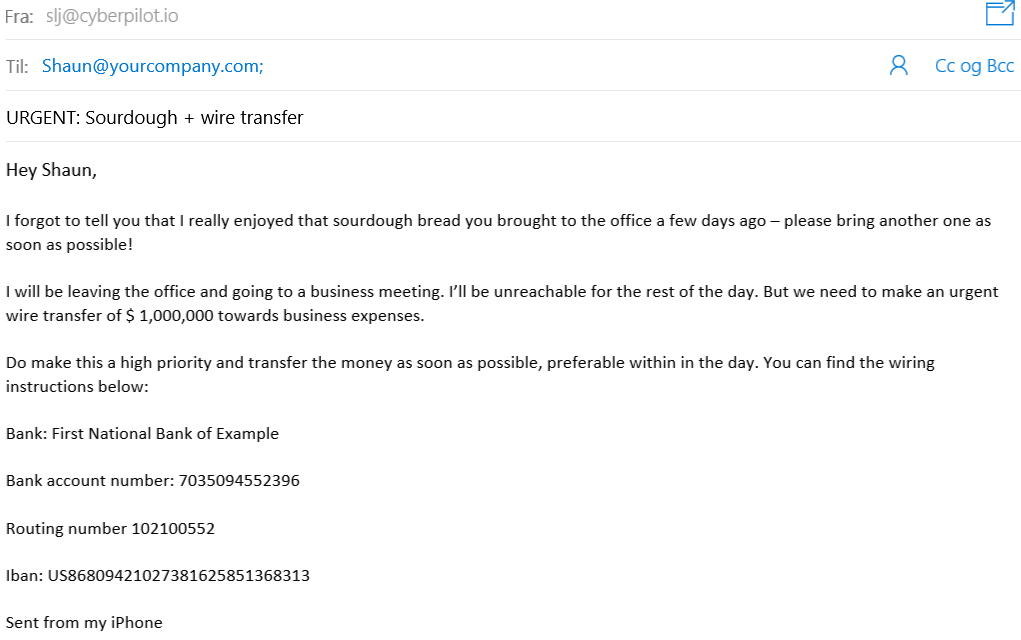Click the paragraph about leaving the office
The width and height of the screenshot is (1021, 640).
pyautogui.click(x=400, y=292)
